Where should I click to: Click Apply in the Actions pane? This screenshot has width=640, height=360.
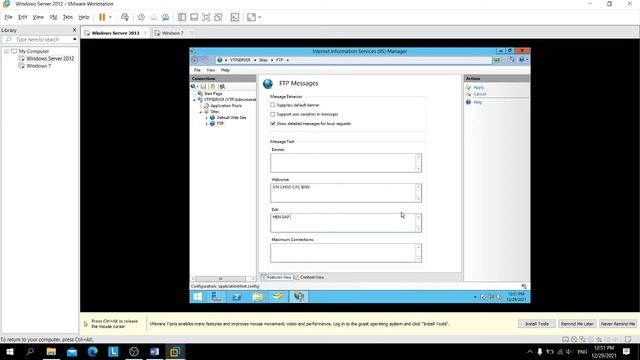coord(479,88)
